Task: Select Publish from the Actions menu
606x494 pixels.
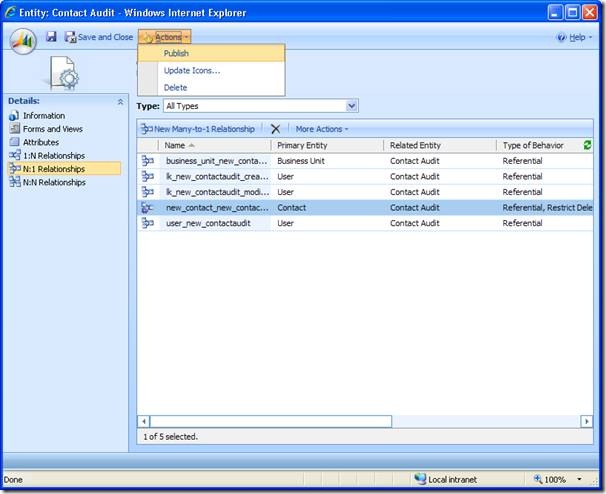Action: click(x=176, y=54)
